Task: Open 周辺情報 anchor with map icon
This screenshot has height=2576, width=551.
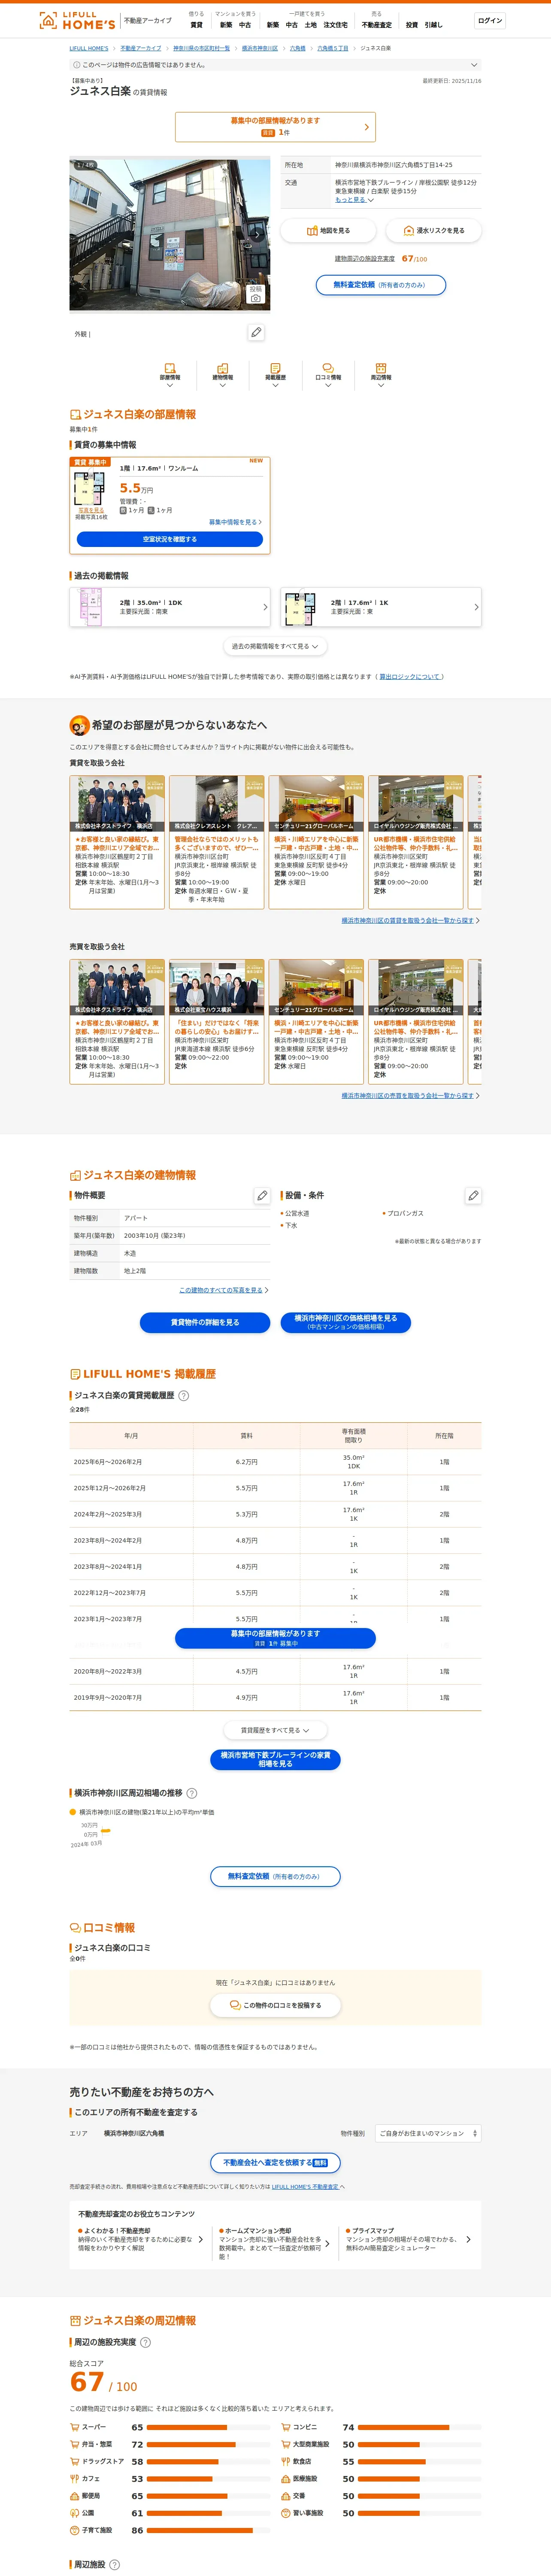Action: [x=381, y=375]
